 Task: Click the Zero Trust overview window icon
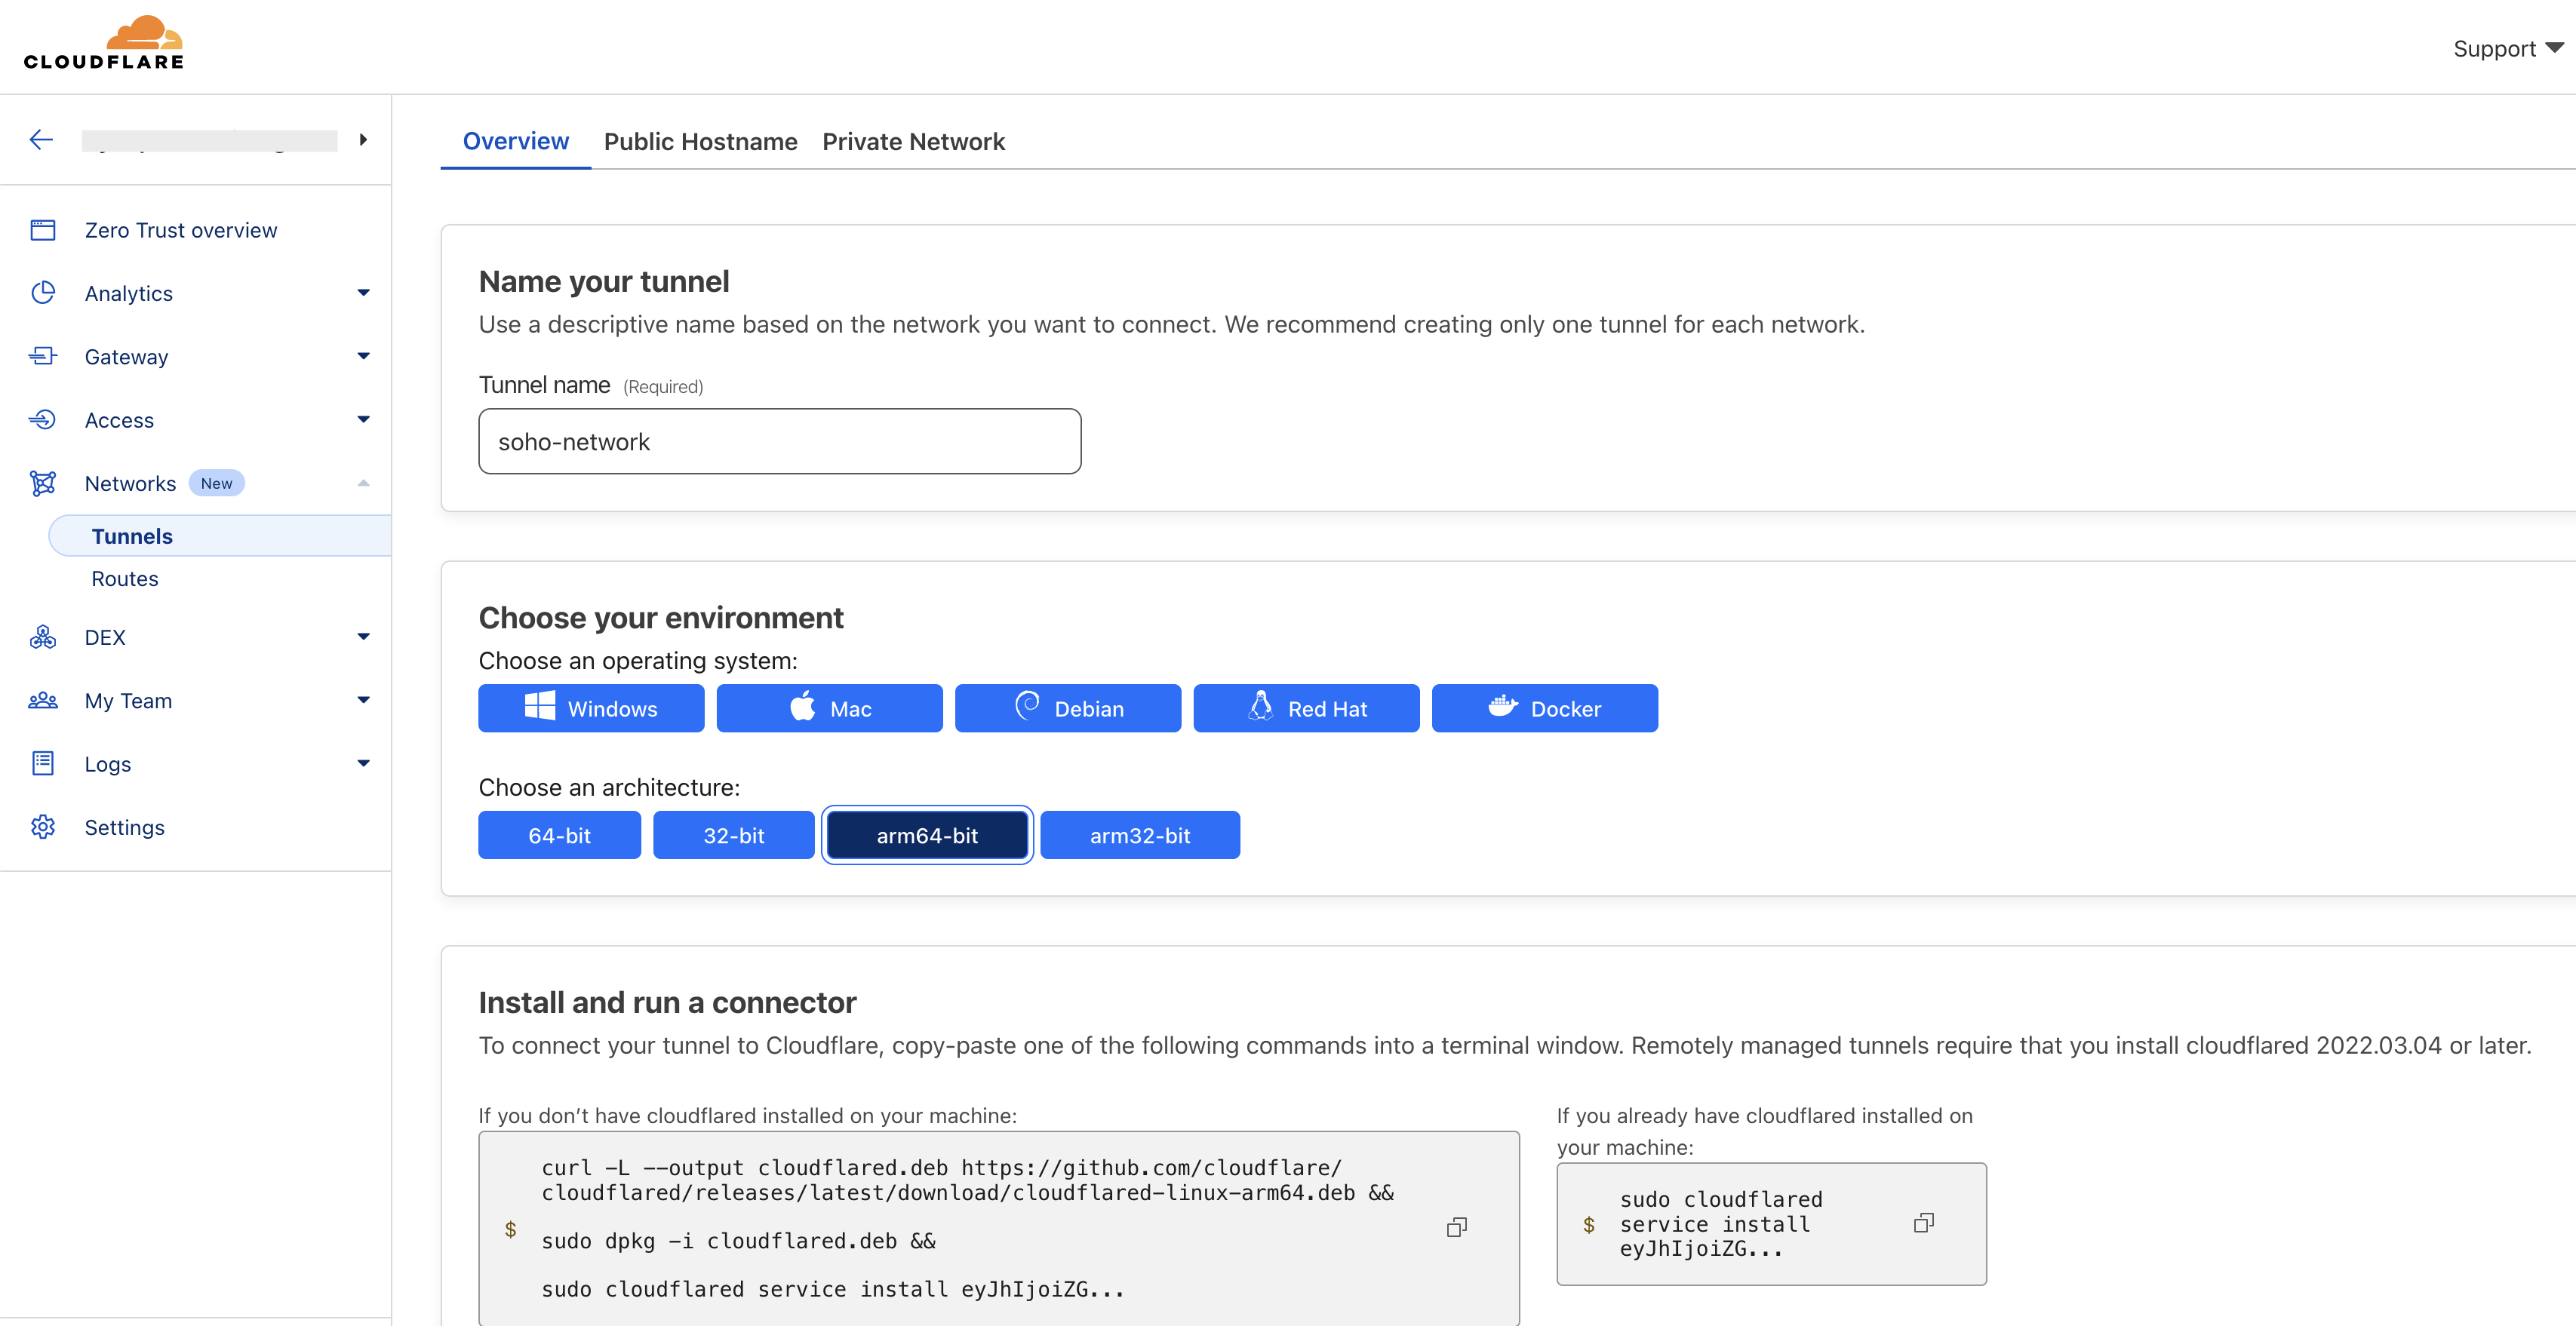click(x=43, y=230)
